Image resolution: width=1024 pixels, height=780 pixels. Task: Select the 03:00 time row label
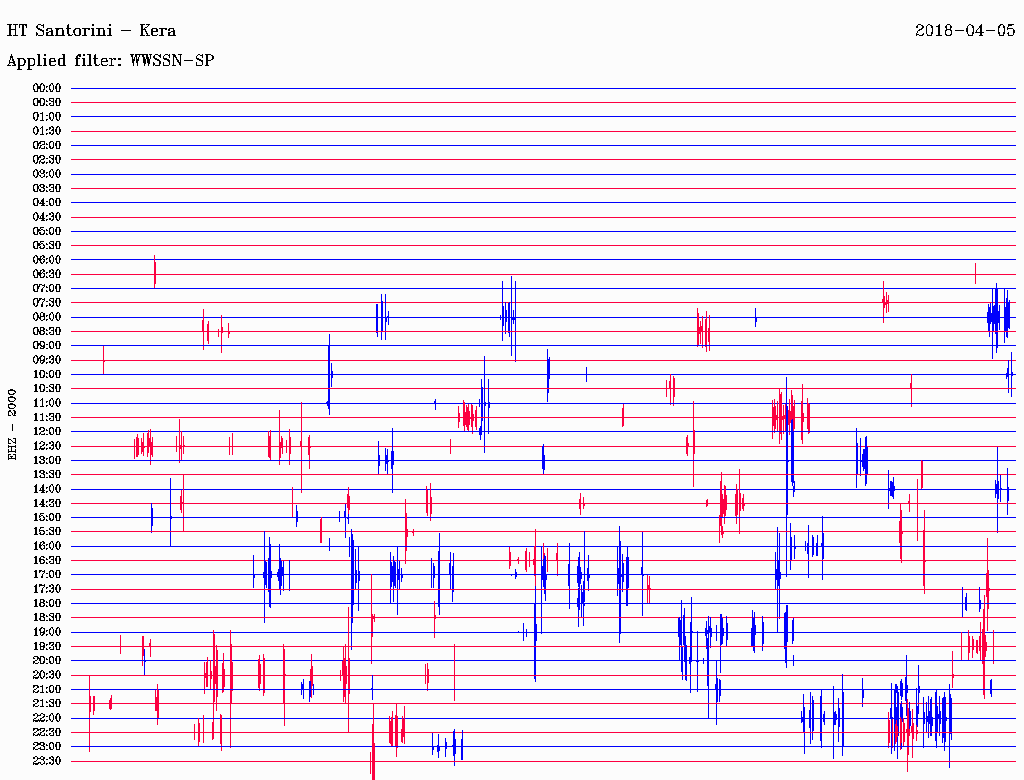tap(47, 174)
